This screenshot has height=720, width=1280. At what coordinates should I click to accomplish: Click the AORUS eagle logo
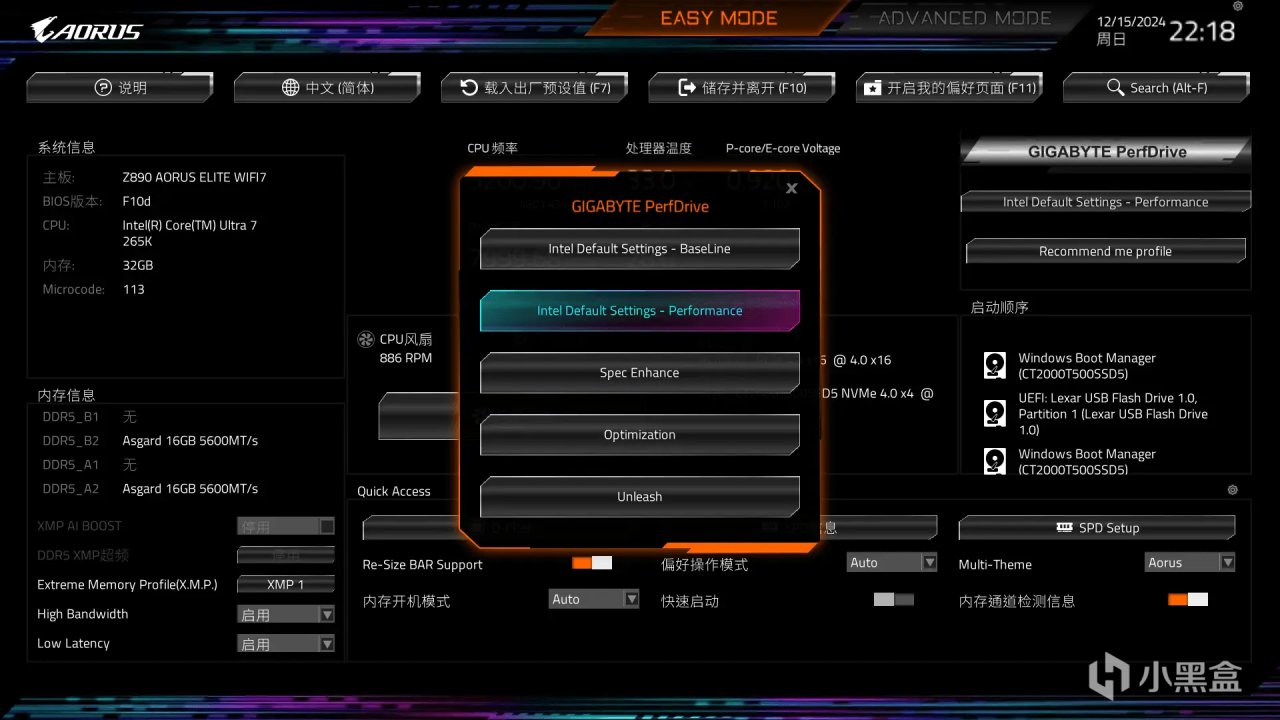[87, 30]
